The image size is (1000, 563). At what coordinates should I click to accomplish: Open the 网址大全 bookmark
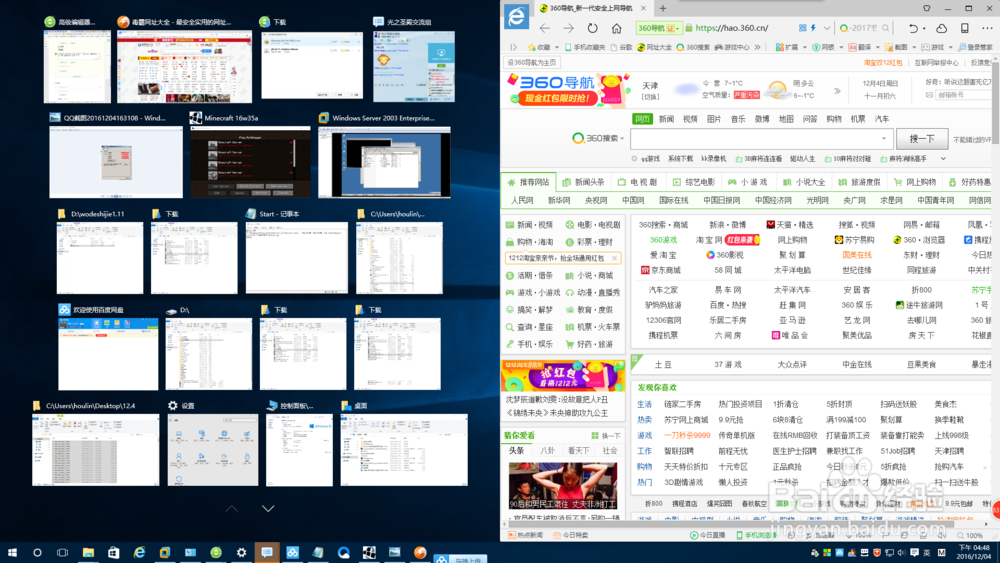654,47
